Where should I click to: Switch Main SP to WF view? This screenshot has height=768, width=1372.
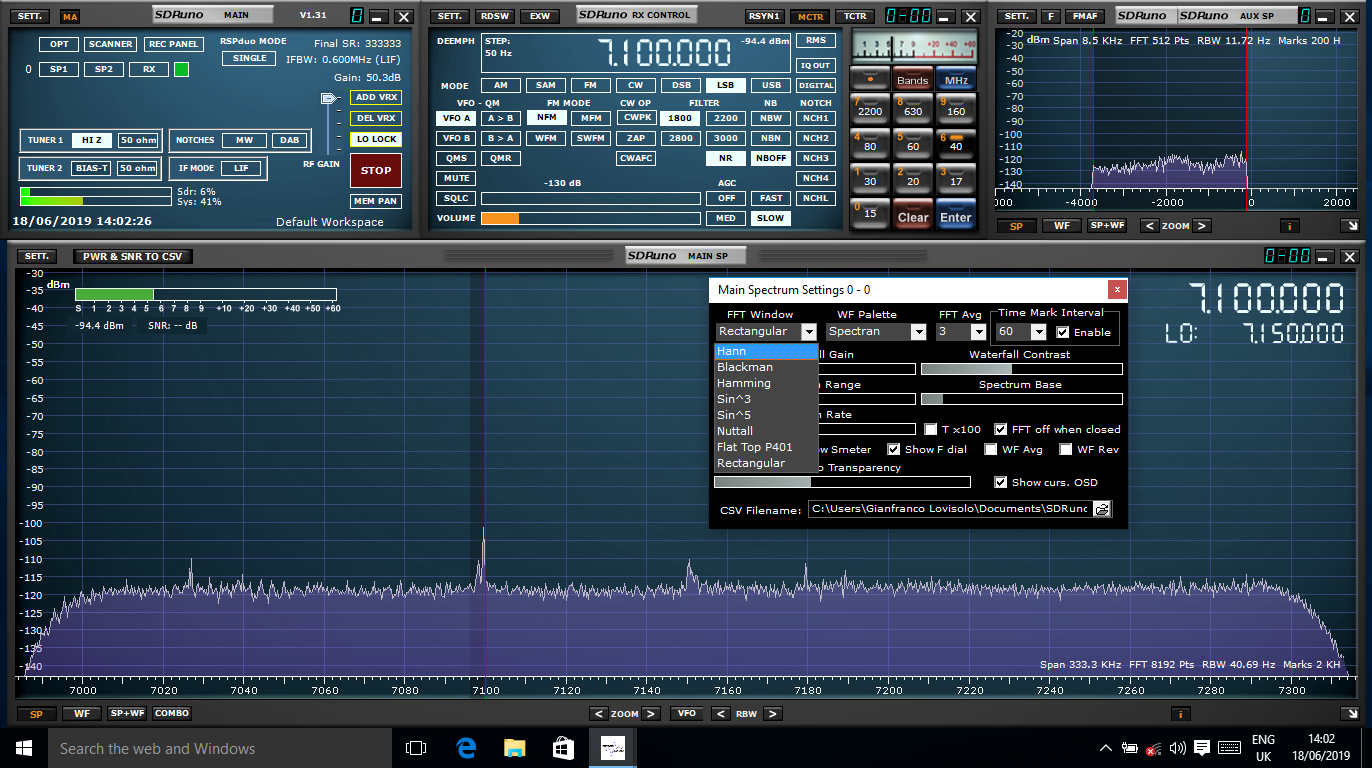coord(81,713)
